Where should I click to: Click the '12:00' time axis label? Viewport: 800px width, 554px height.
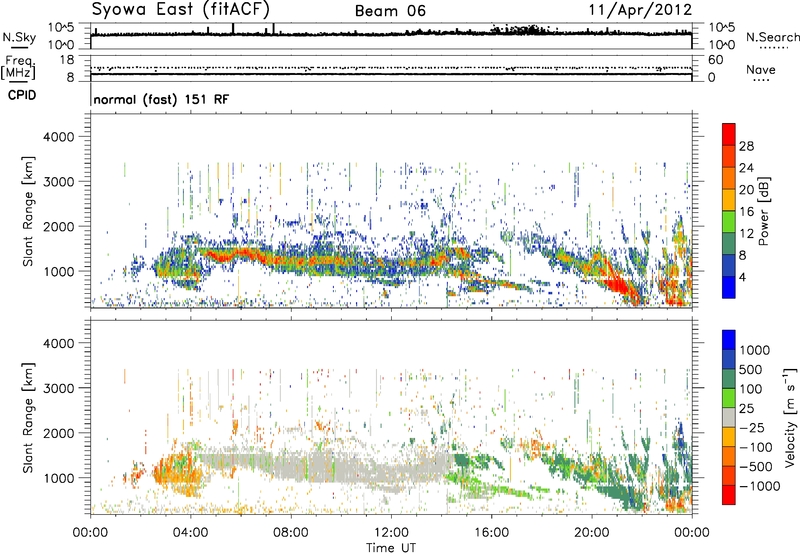[x=391, y=532]
